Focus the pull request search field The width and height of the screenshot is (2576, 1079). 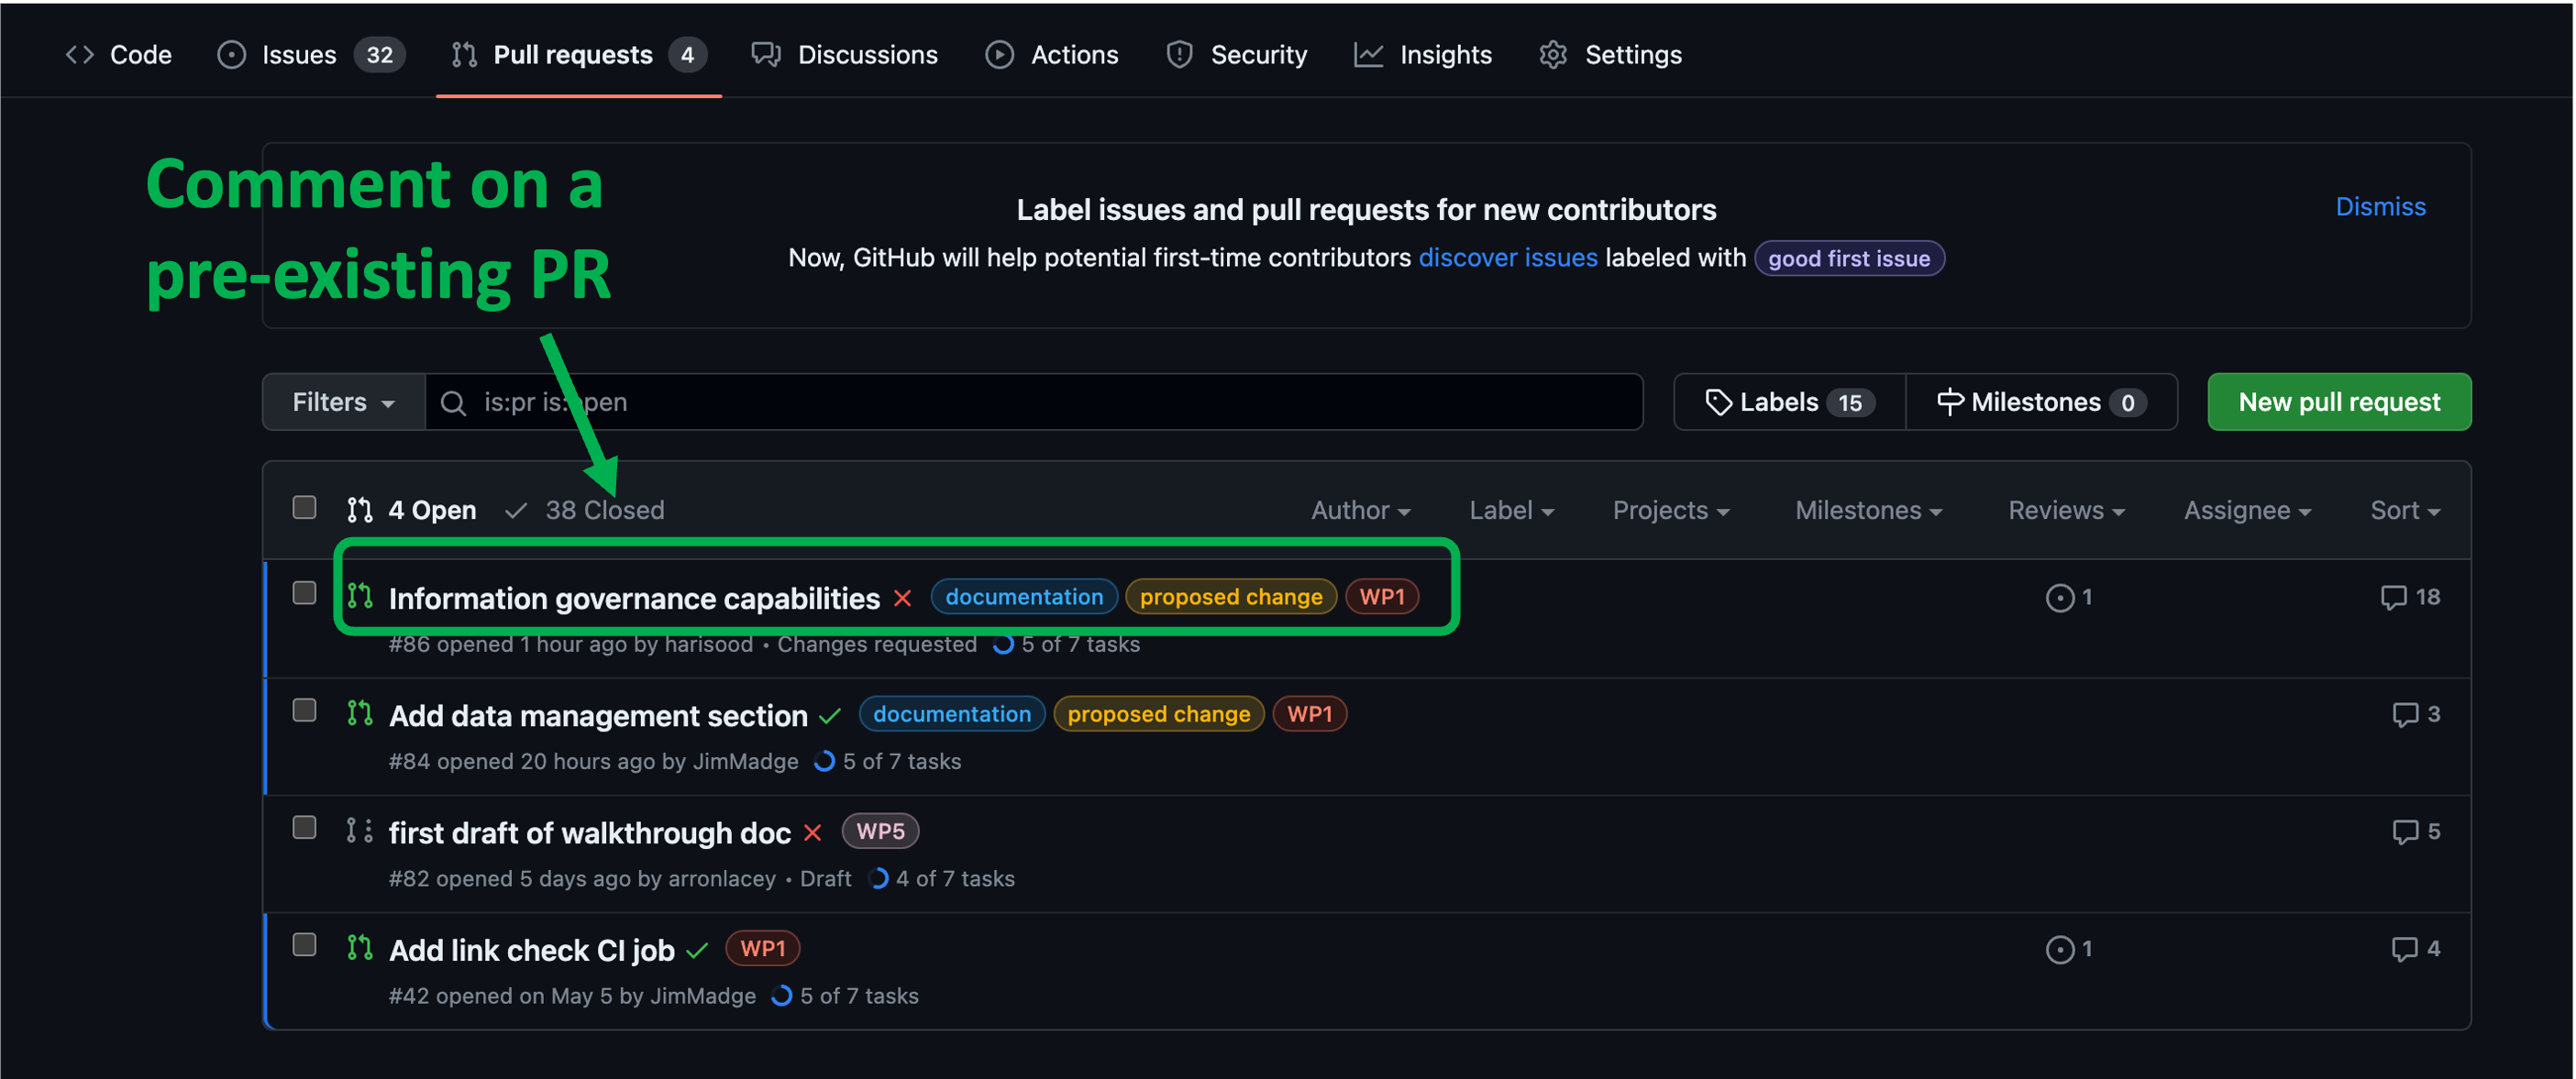pyautogui.click(x=1034, y=402)
